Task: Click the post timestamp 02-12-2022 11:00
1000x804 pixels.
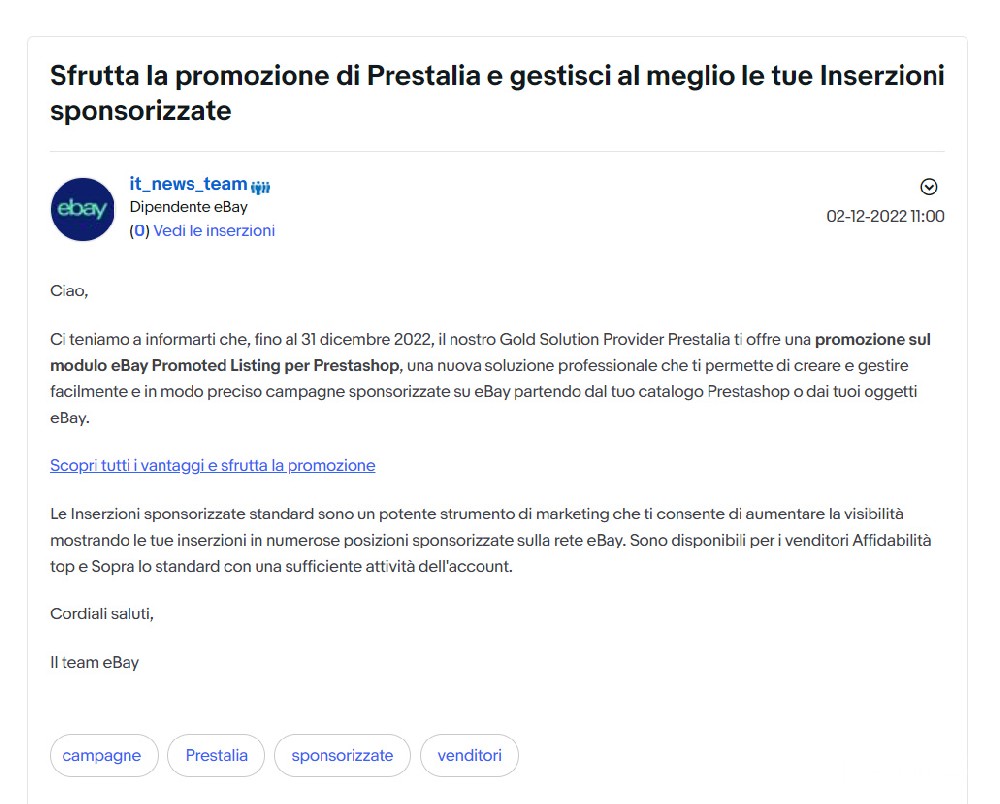Action: [x=885, y=216]
